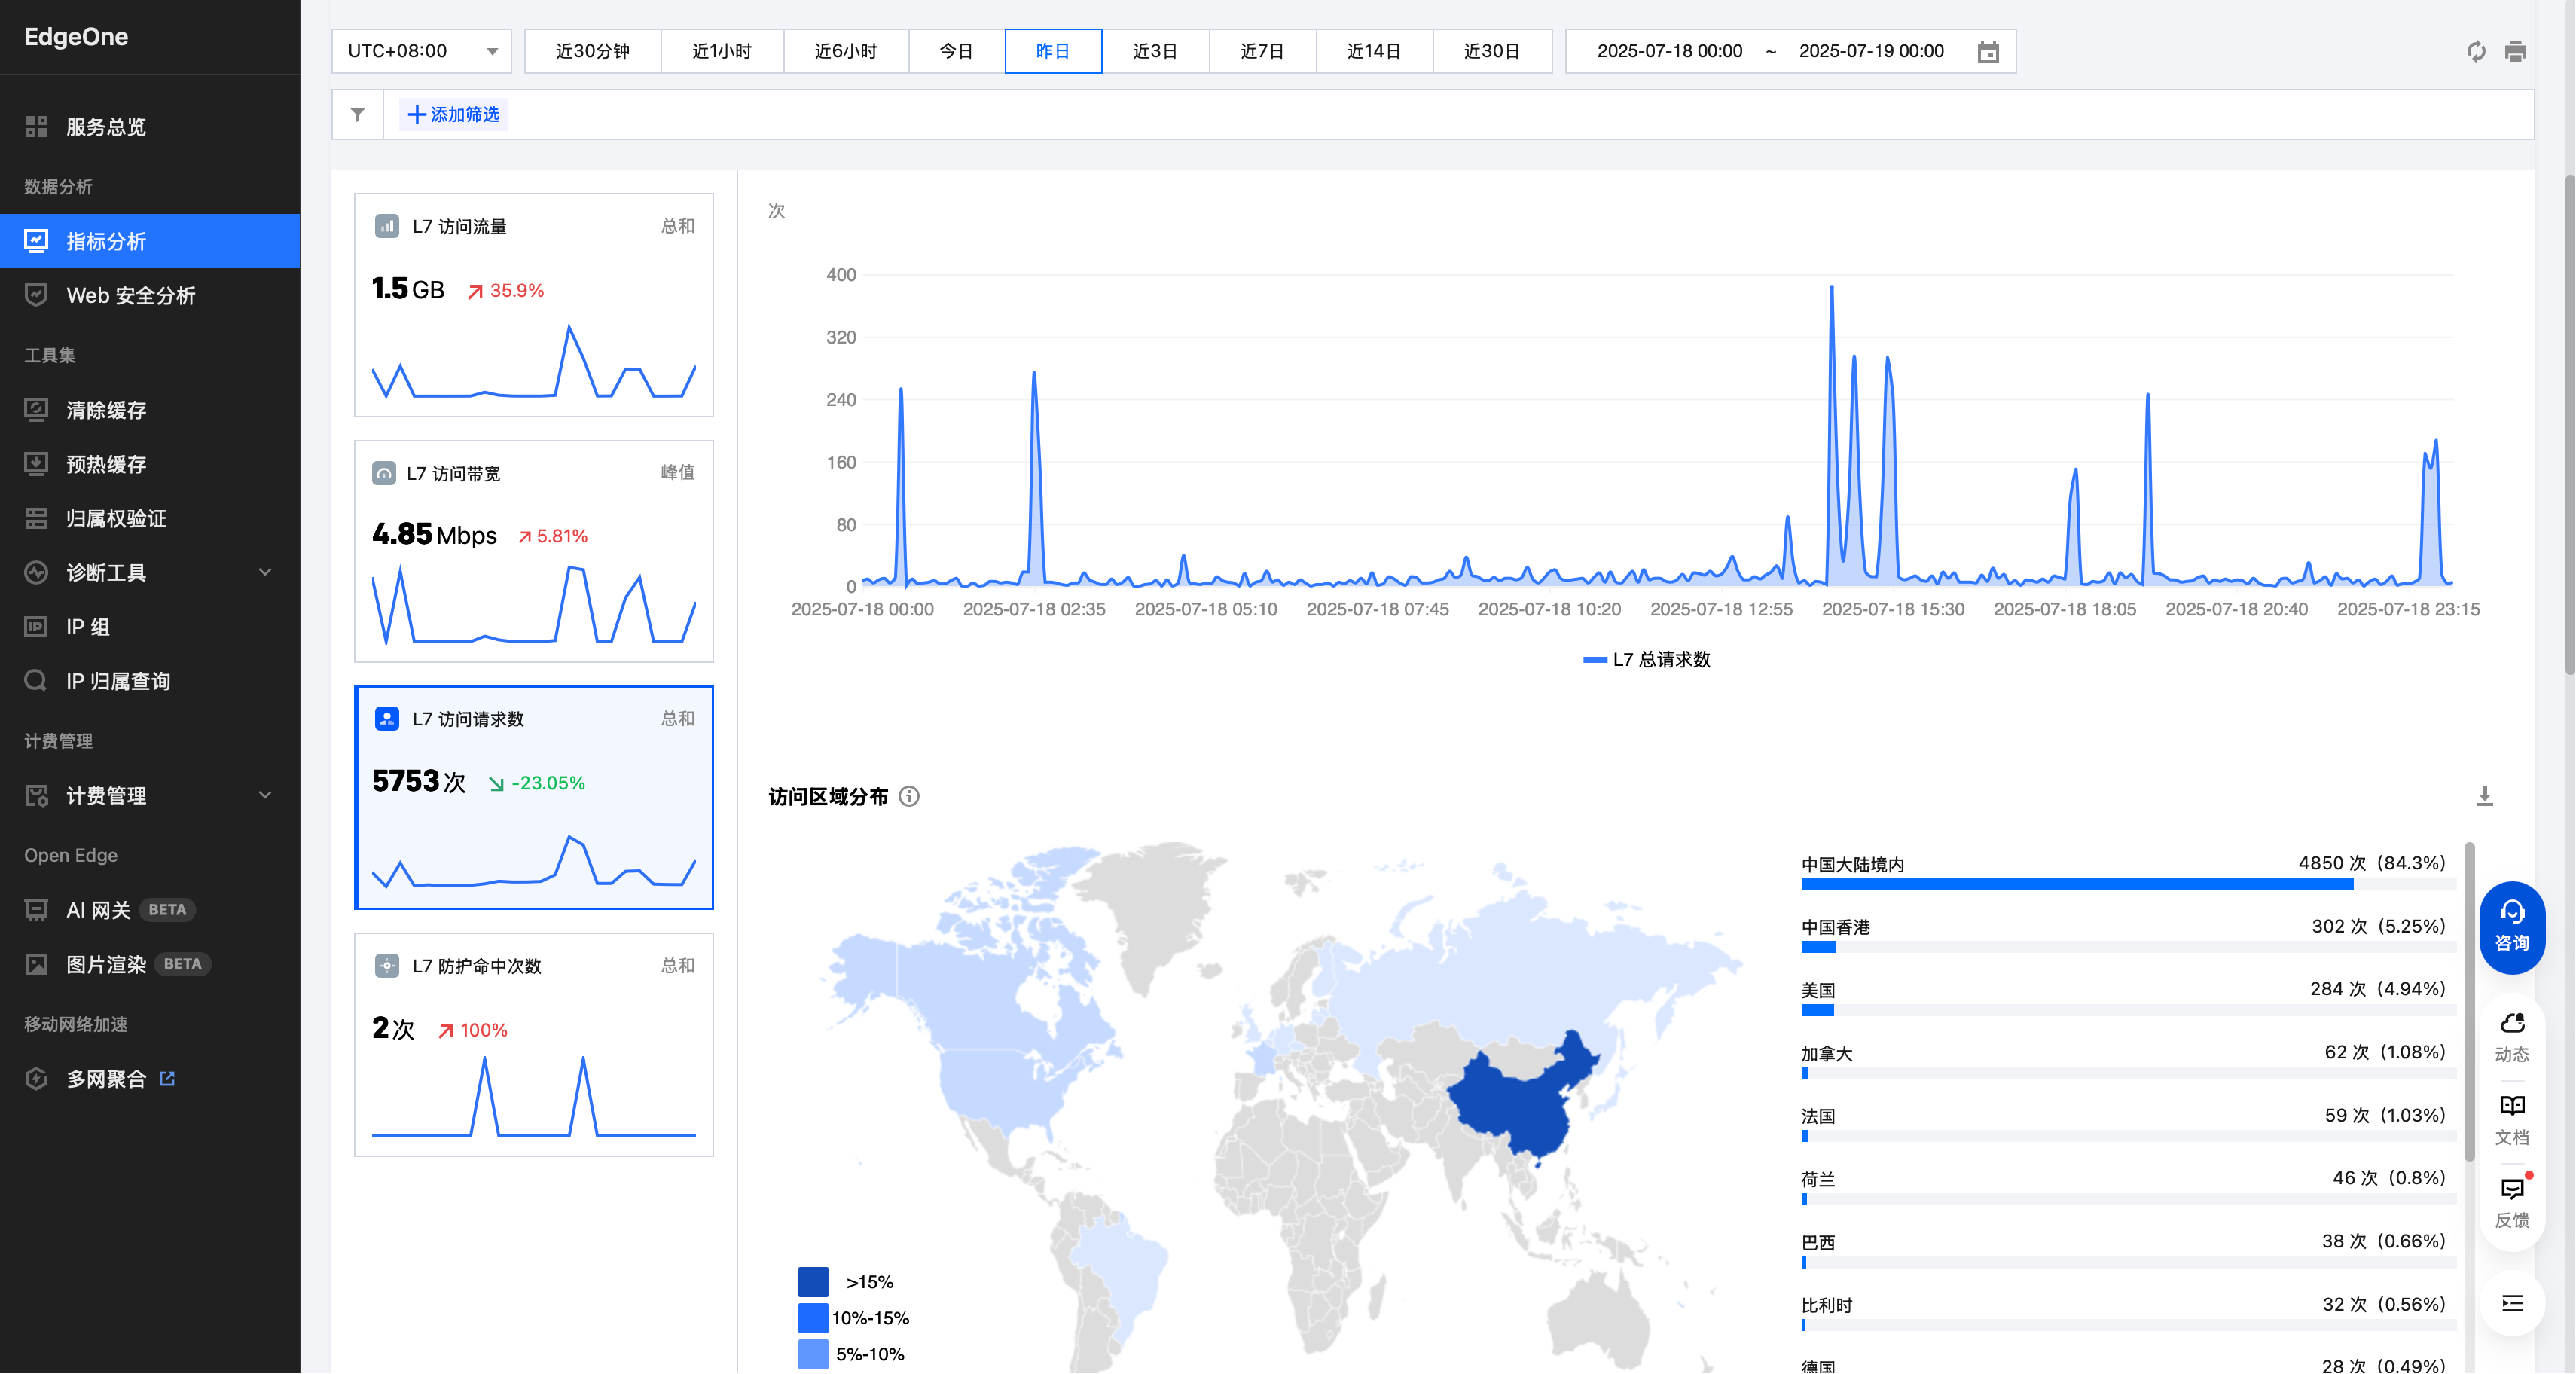The width and height of the screenshot is (2576, 1374).
Task: Open the 咨询 support chat button
Action: tap(2511, 926)
